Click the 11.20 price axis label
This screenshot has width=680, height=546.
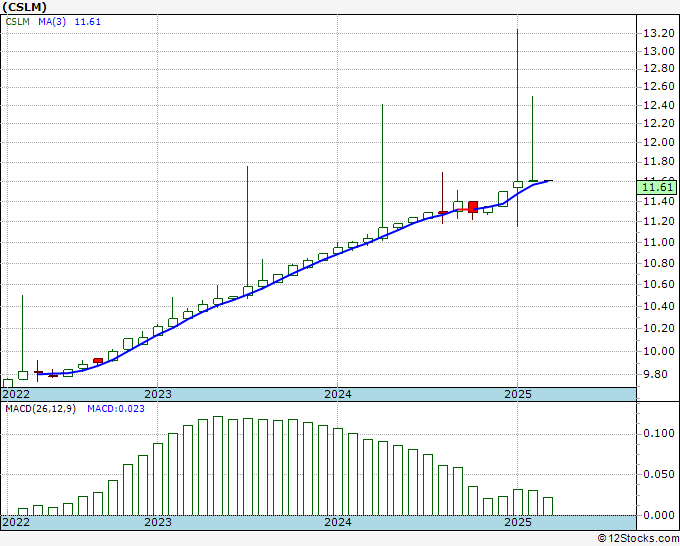(658, 222)
